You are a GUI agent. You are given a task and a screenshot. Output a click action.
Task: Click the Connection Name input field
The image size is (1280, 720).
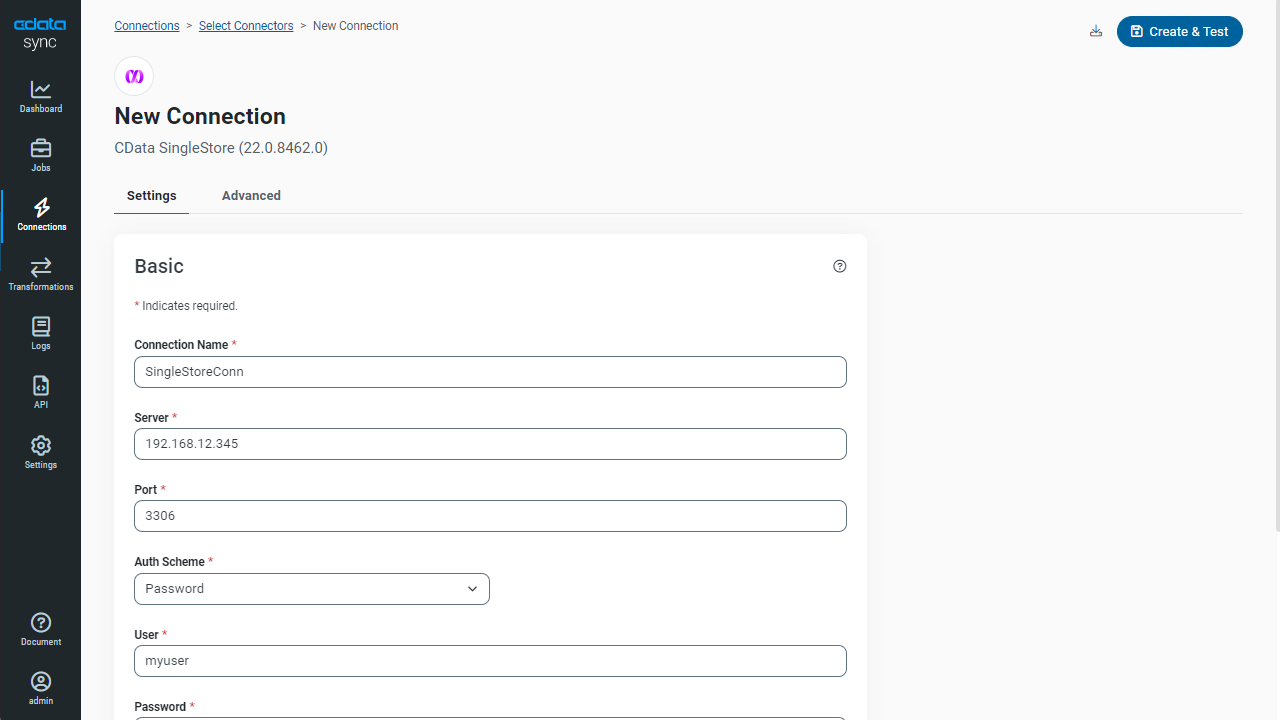(x=490, y=372)
